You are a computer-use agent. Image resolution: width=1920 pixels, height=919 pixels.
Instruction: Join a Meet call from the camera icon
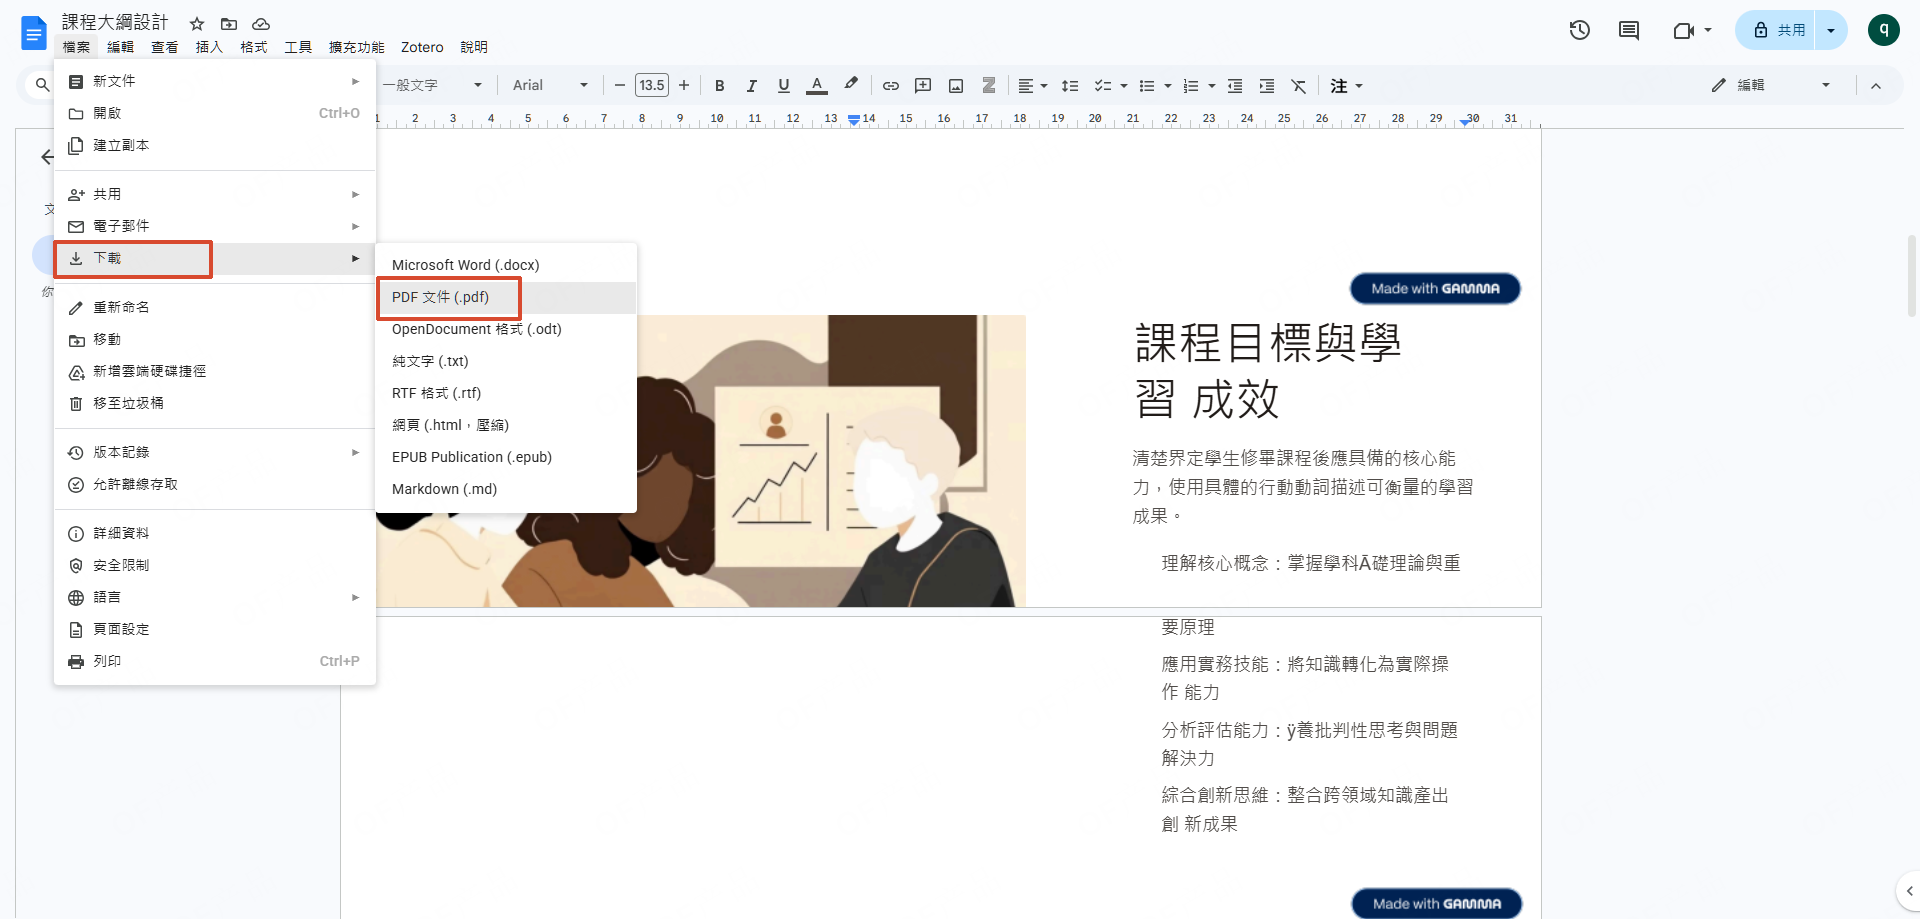(x=1686, y=30)
